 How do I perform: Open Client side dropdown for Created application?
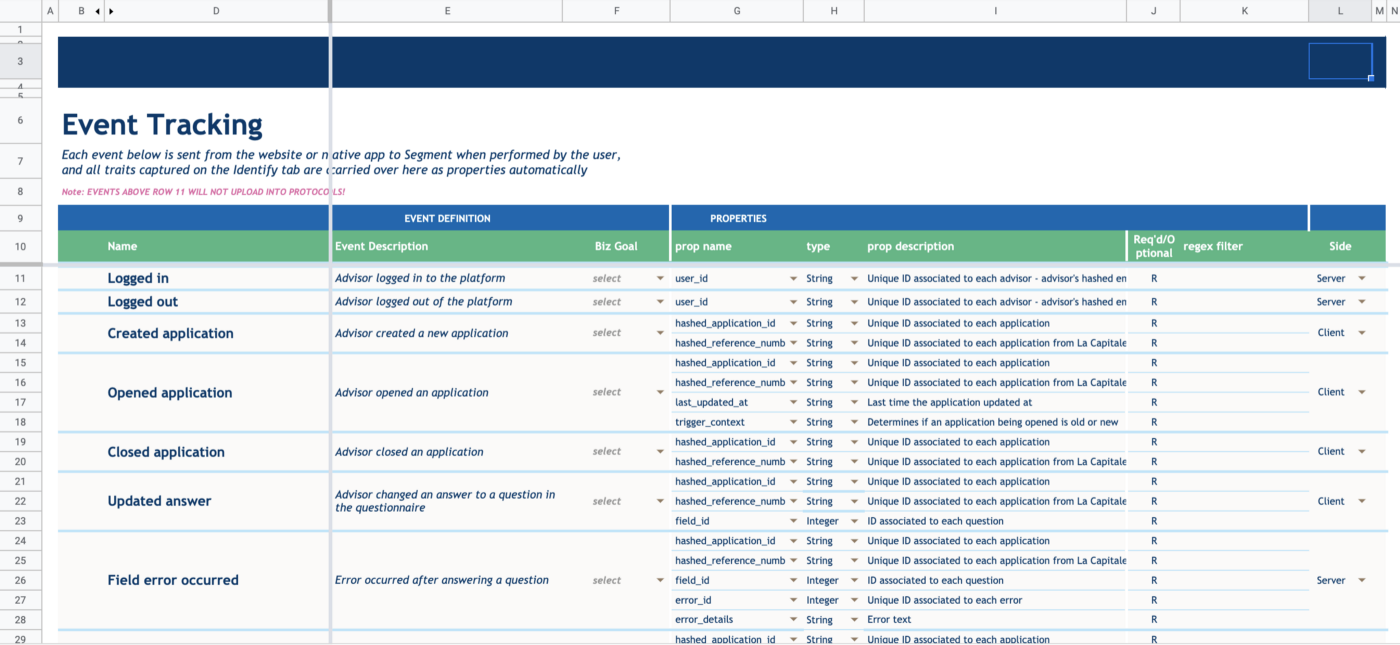(1361, 333)
